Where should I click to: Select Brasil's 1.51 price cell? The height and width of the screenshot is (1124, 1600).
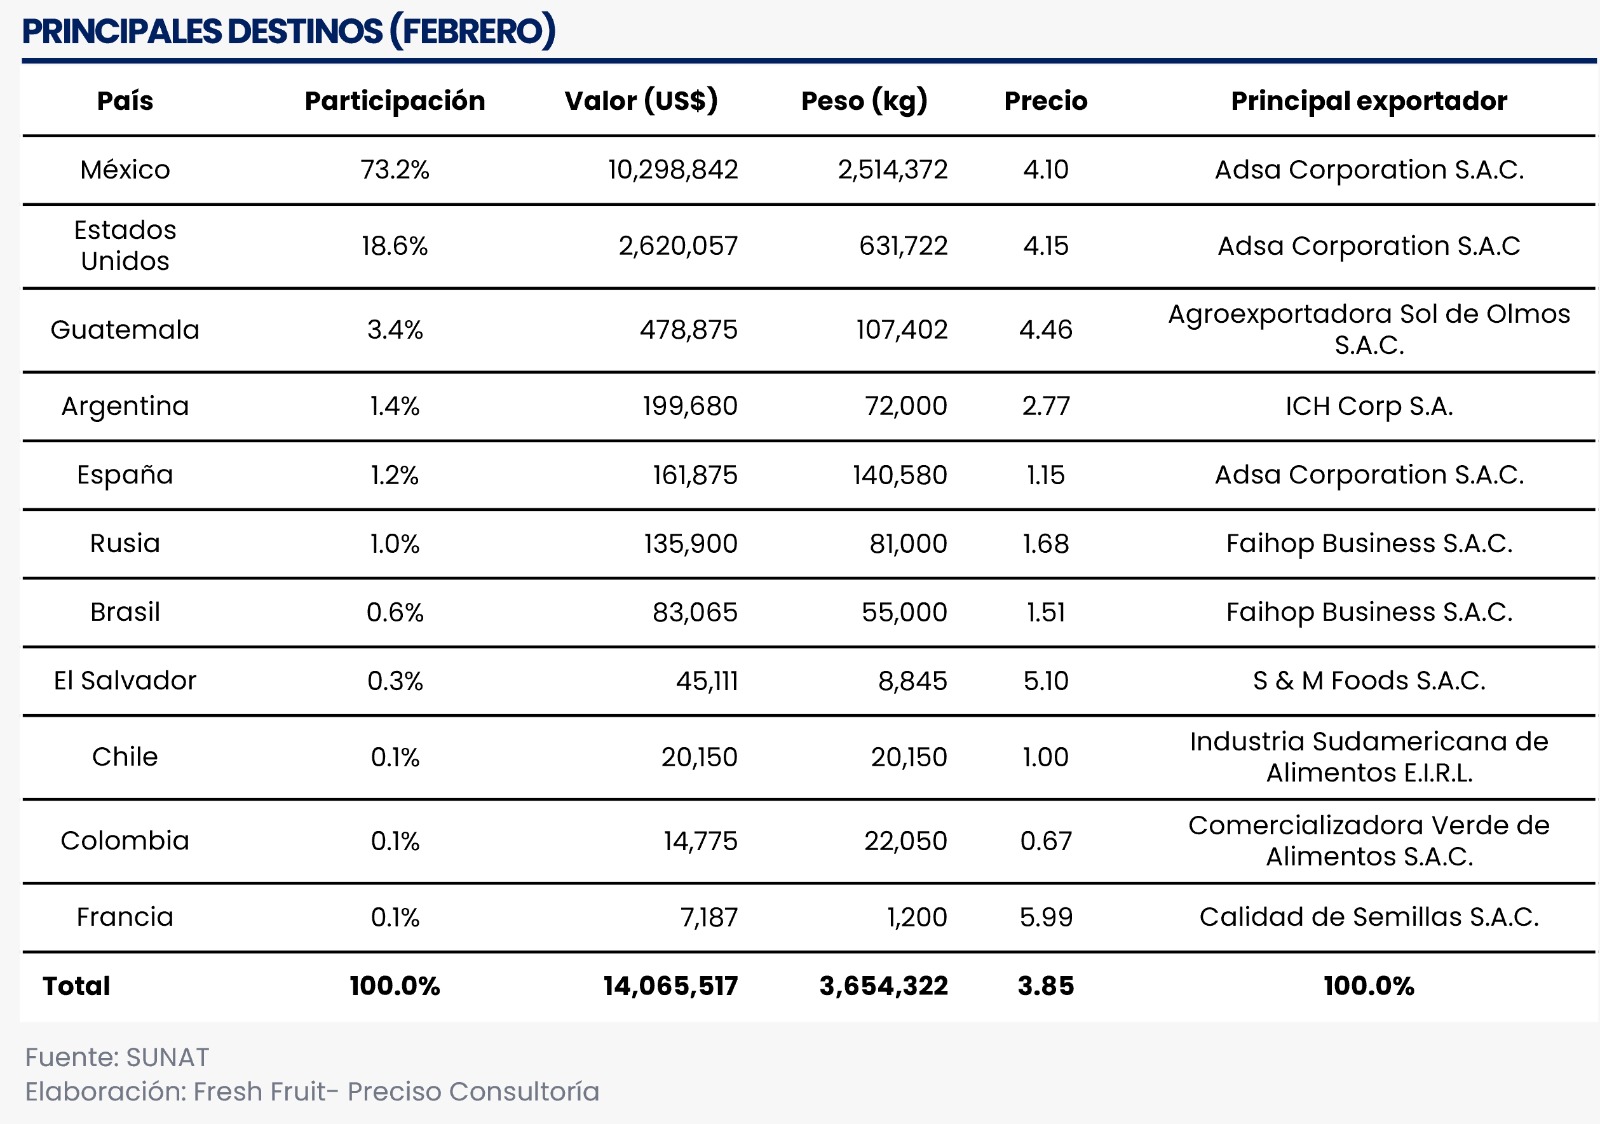1045,612
